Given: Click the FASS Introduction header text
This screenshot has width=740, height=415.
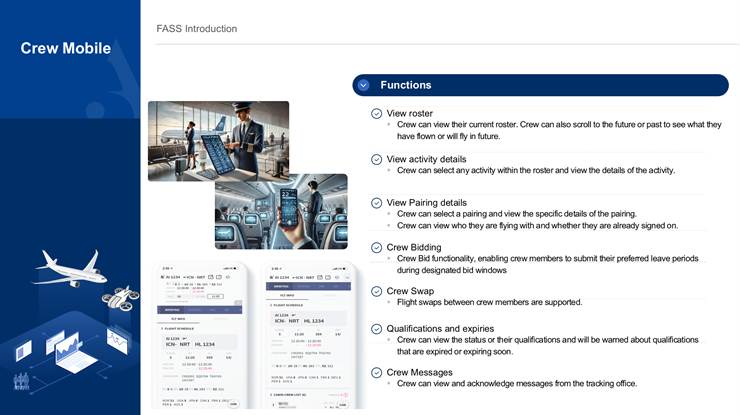Looking at the screenshot, I should 197,29.
